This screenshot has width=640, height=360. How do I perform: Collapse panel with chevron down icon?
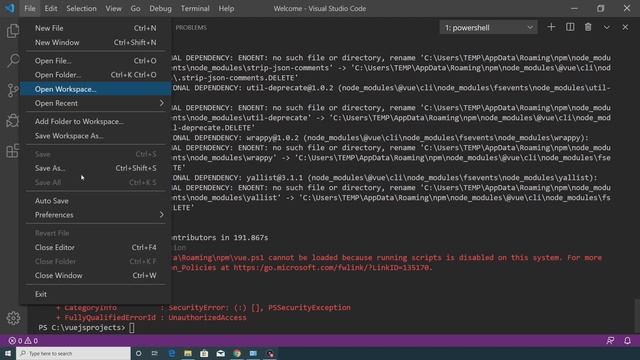pyautogui.click(x=607, y=27)
